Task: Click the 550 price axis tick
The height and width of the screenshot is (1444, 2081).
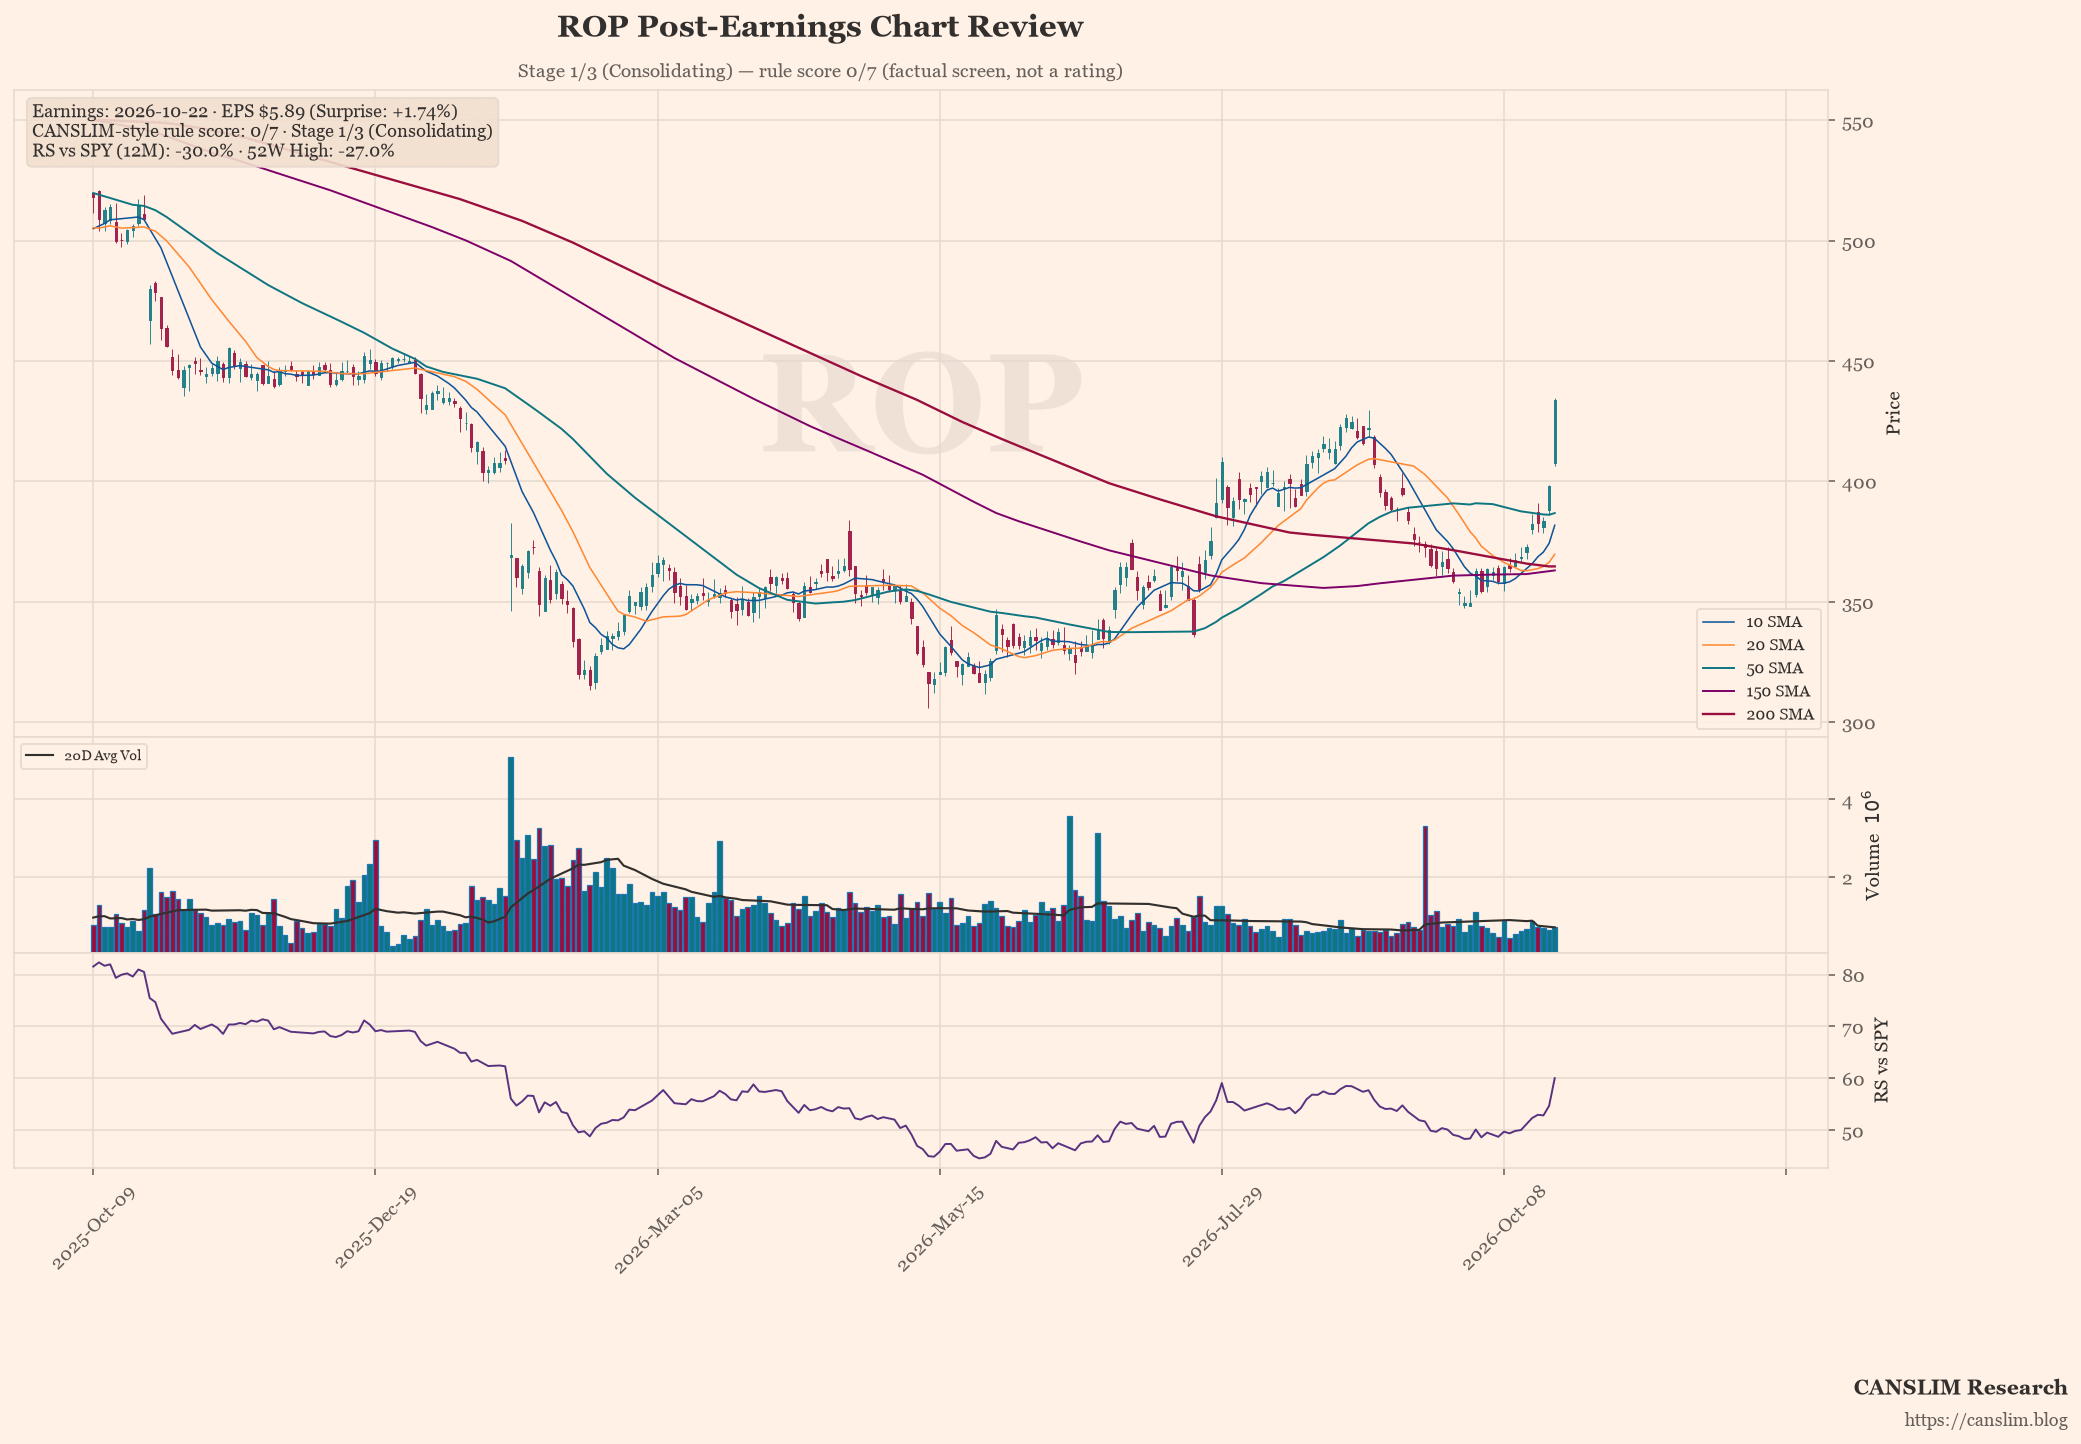Action: (x=1857, y=123)
